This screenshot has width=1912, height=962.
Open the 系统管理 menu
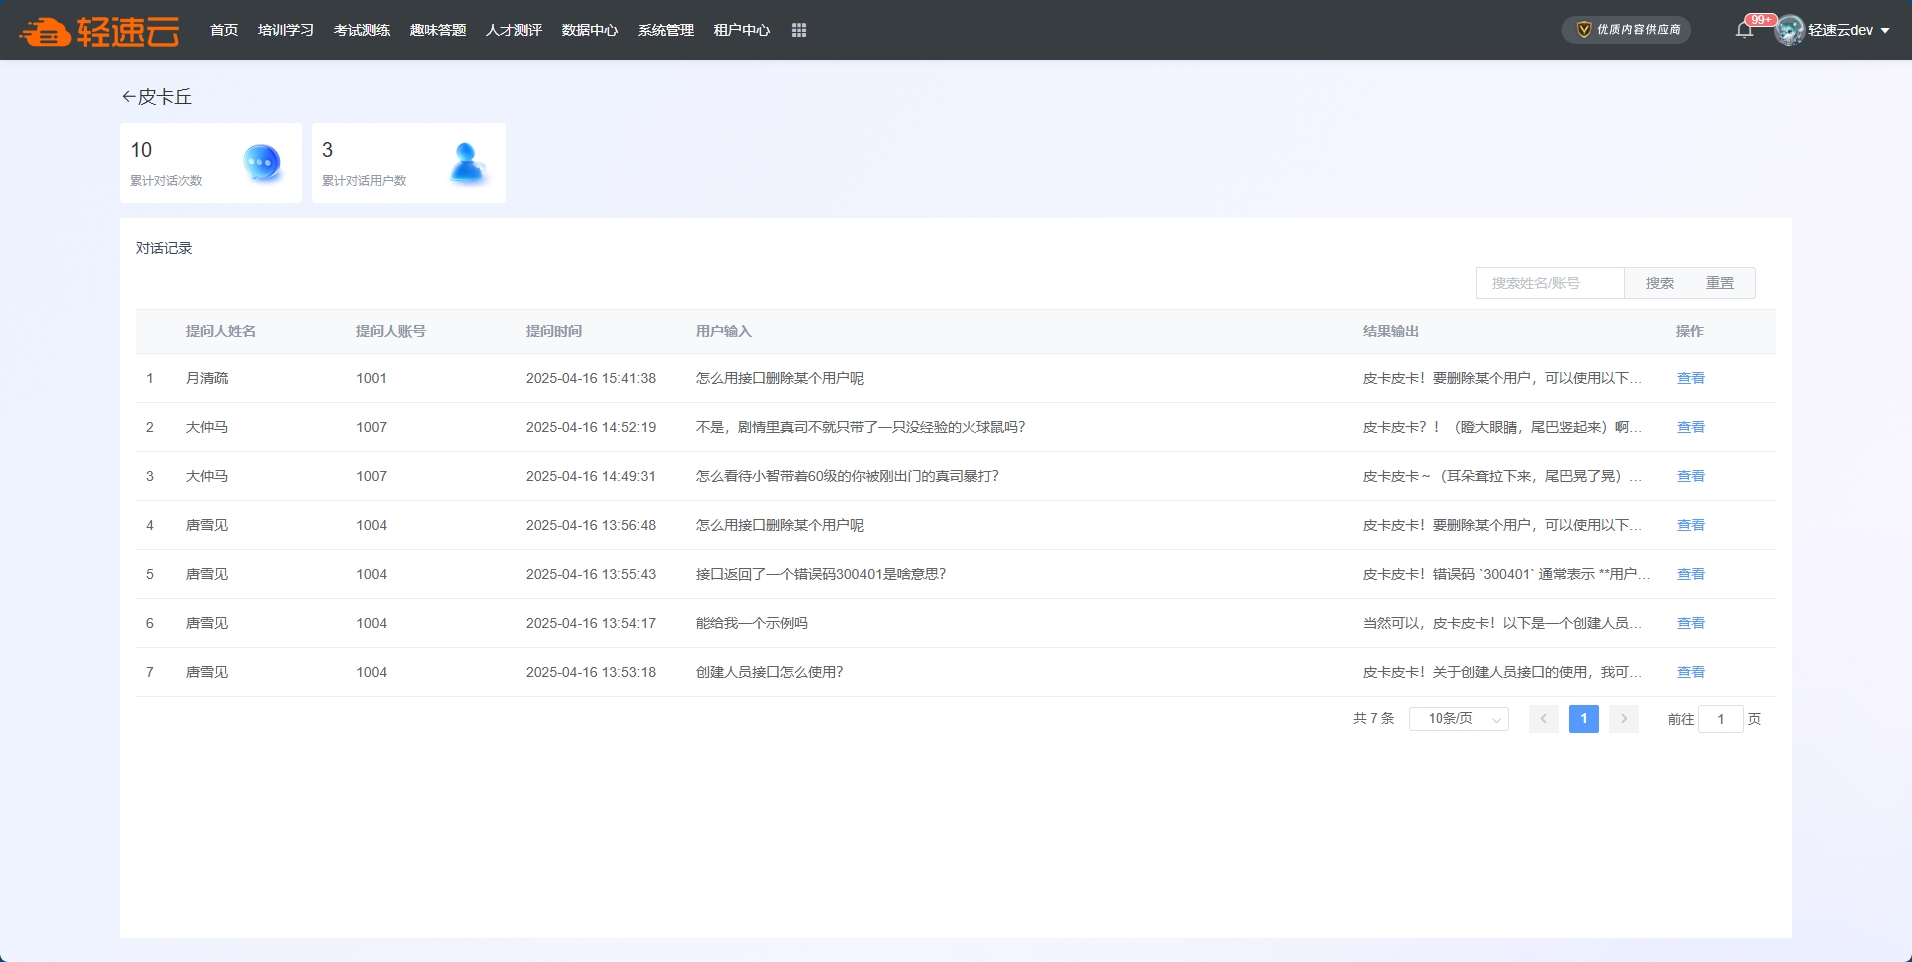pos(665,30)
